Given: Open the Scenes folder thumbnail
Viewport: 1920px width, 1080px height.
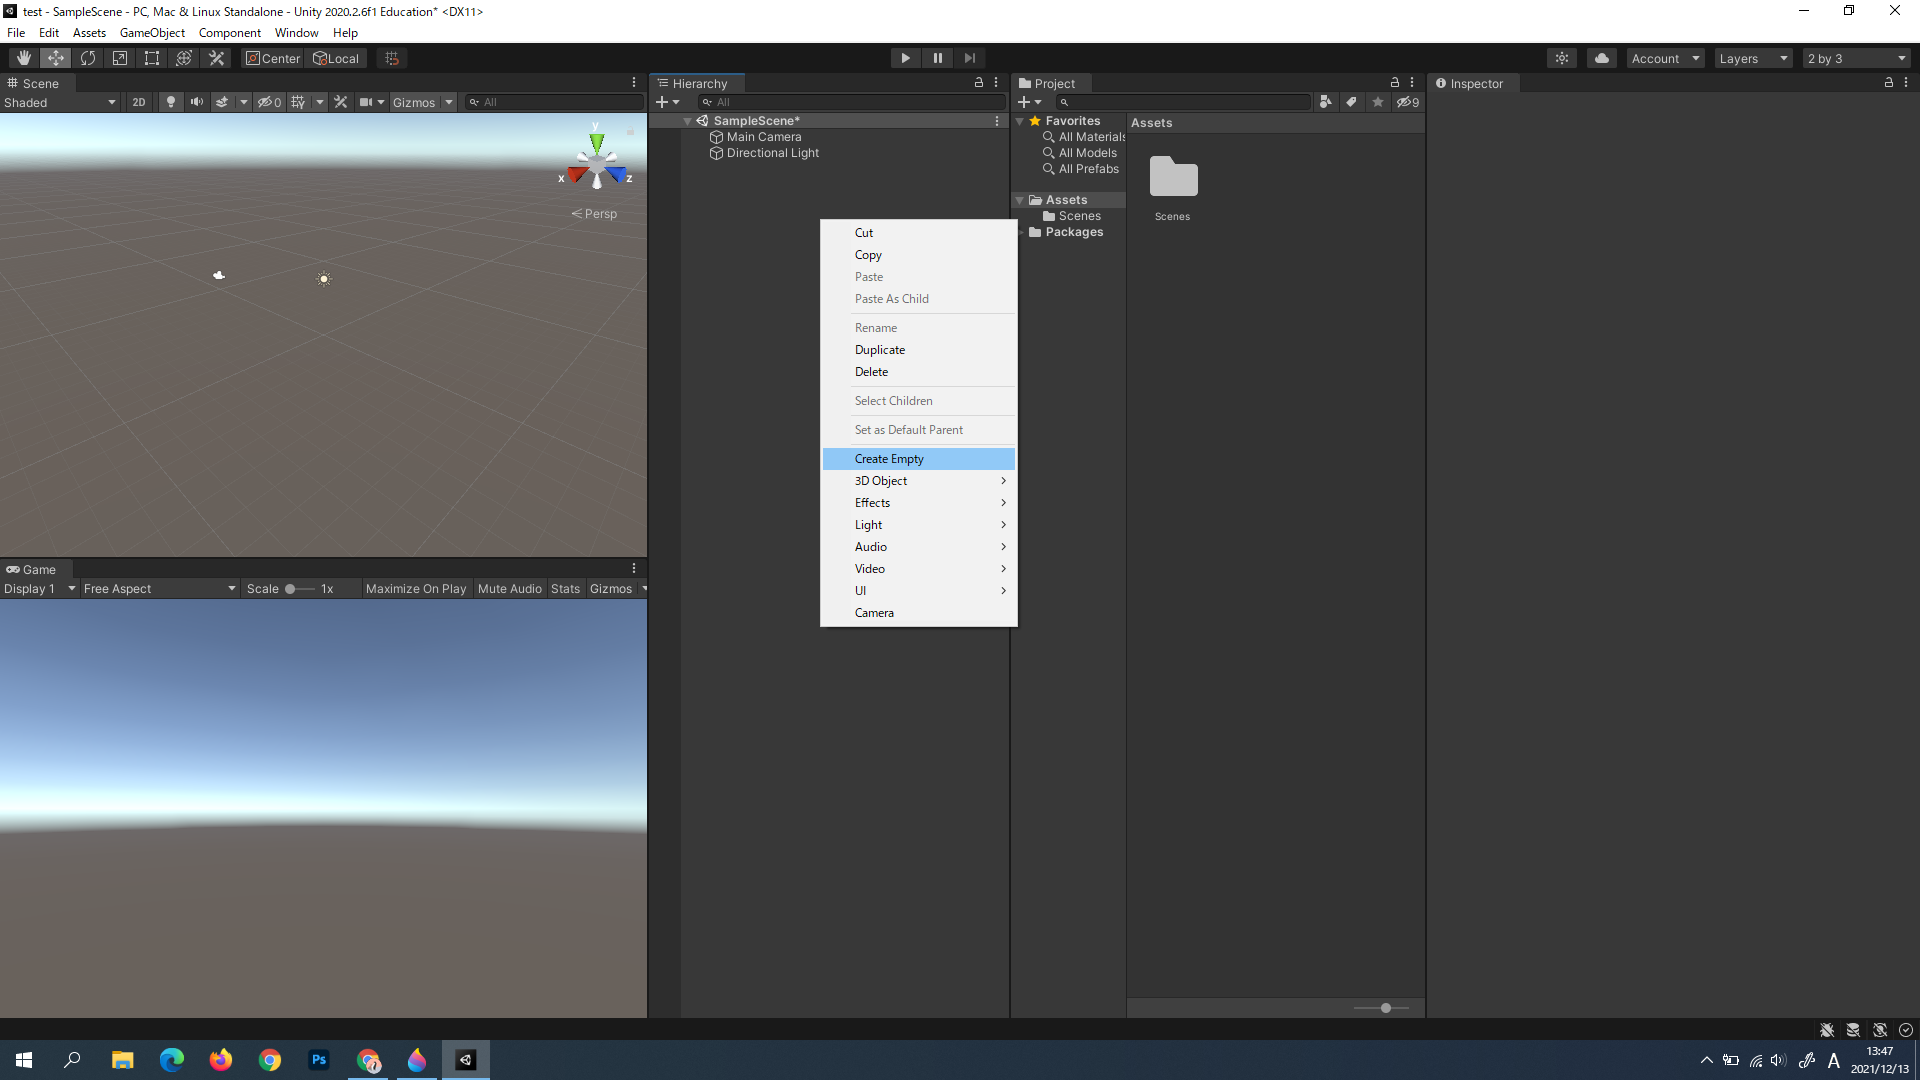Looking at the screenshot, I should (1173, 178).
